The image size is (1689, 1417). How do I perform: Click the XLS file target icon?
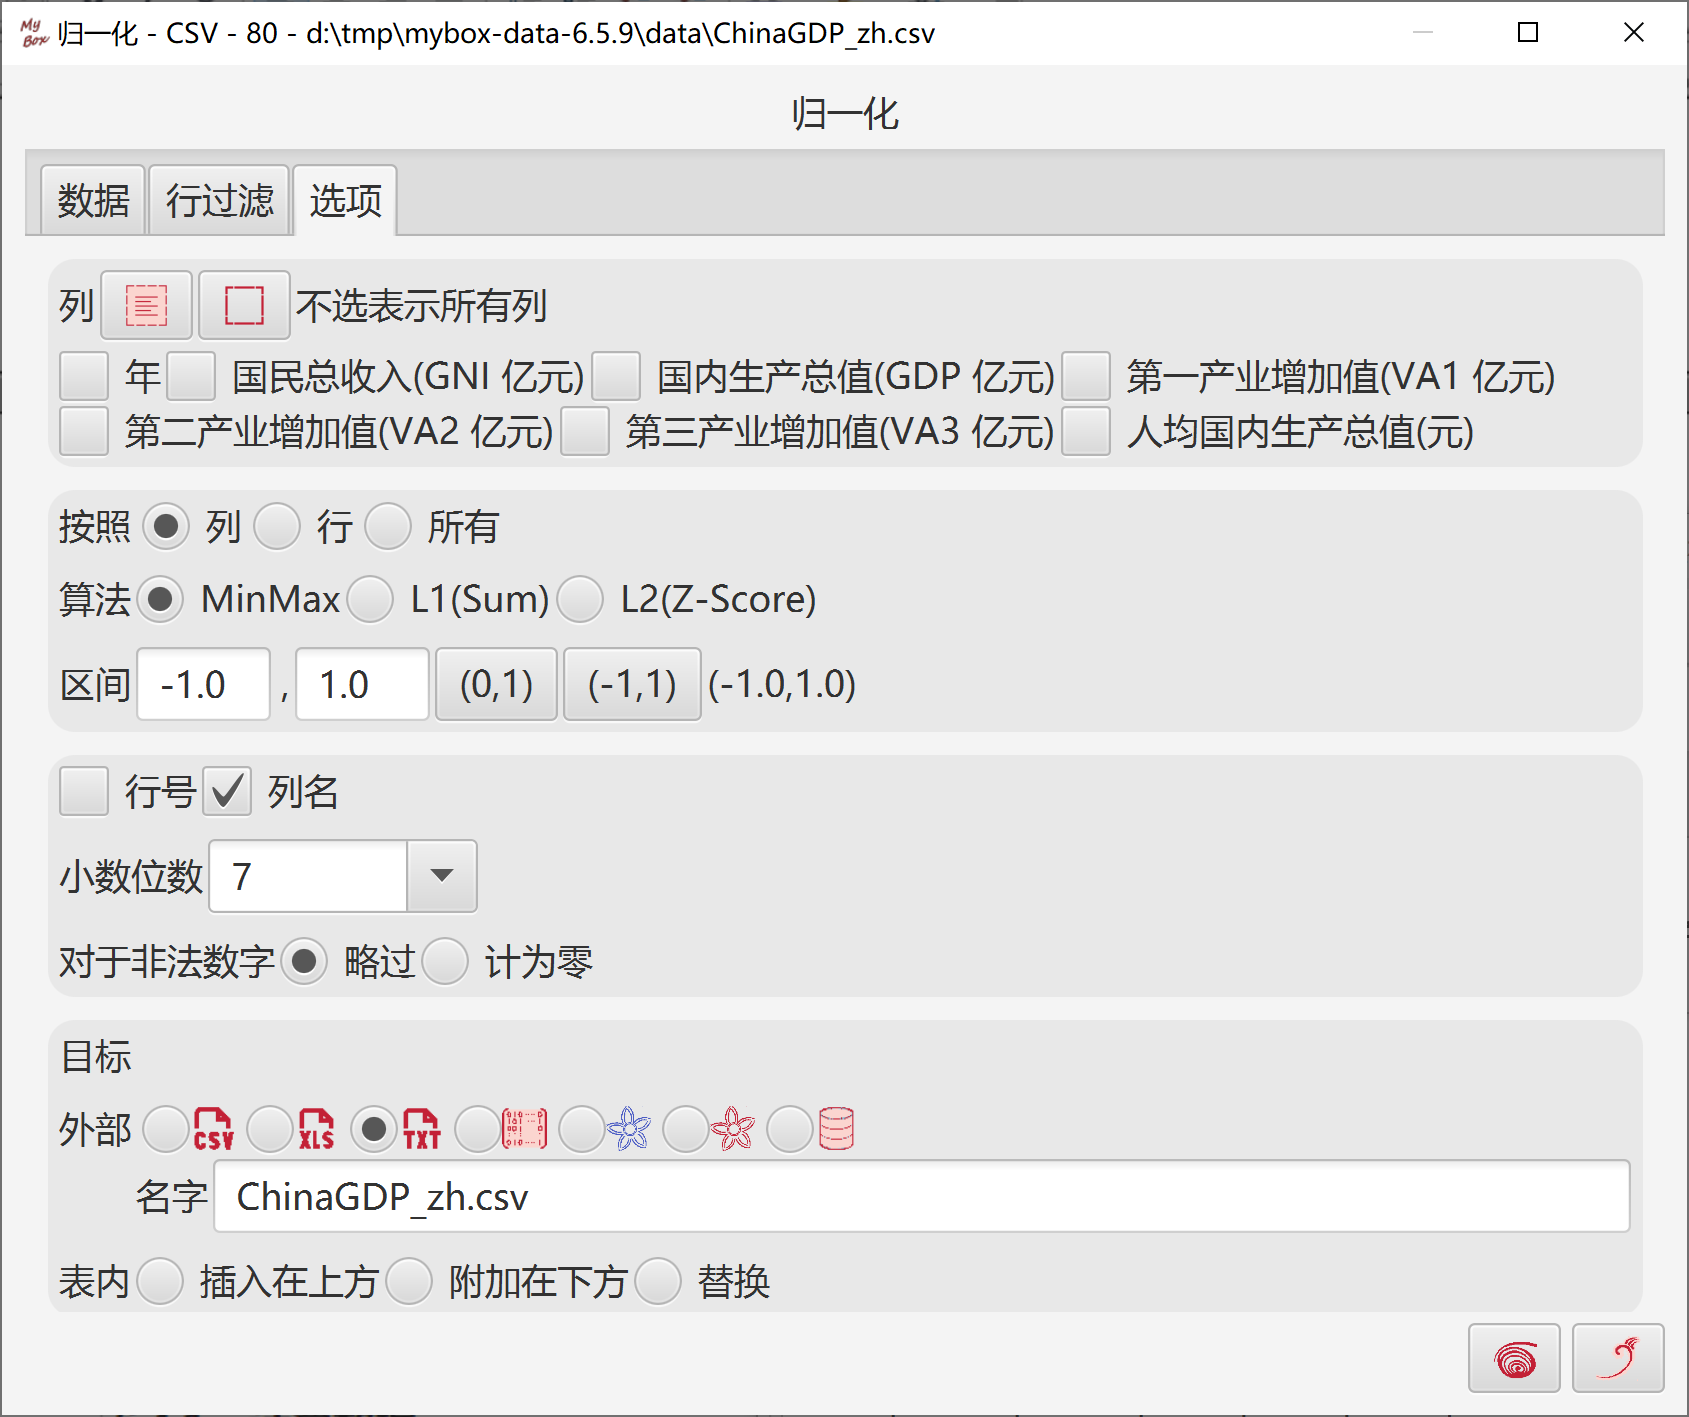(x=317, y=1129)
